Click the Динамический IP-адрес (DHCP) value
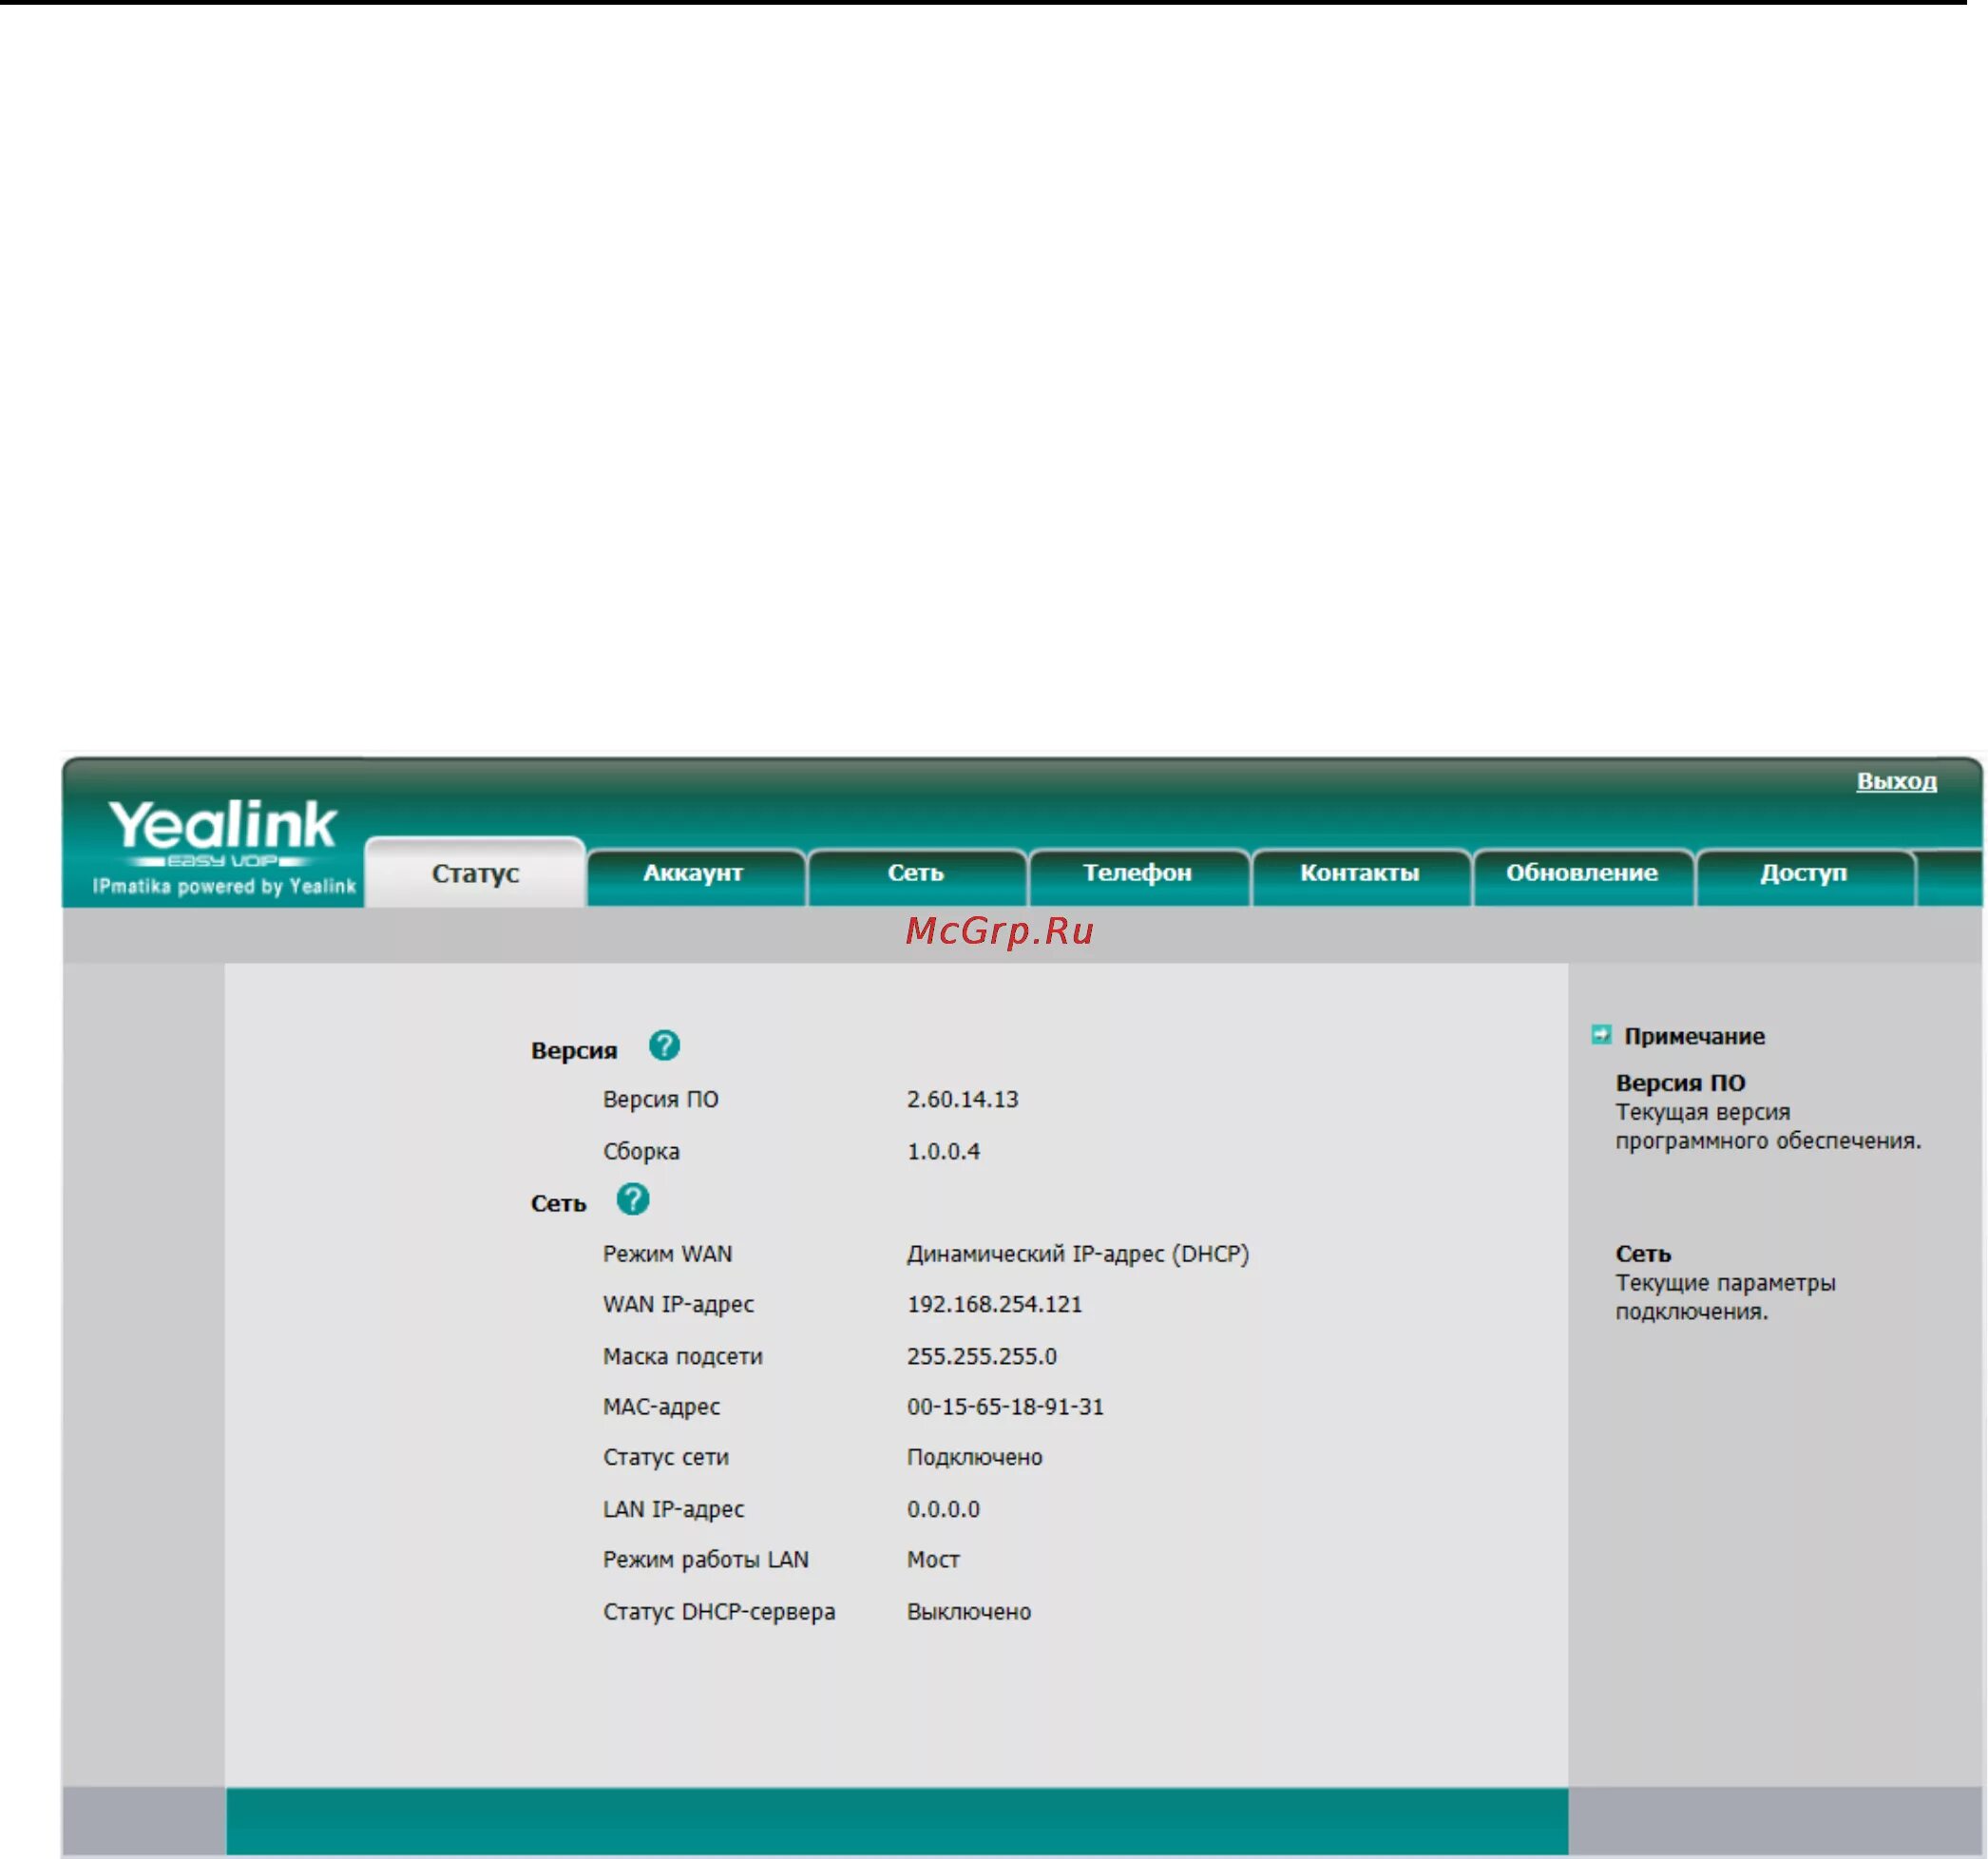Viewport: 1988px width, 1859px height. [x=1077, y=1254]
